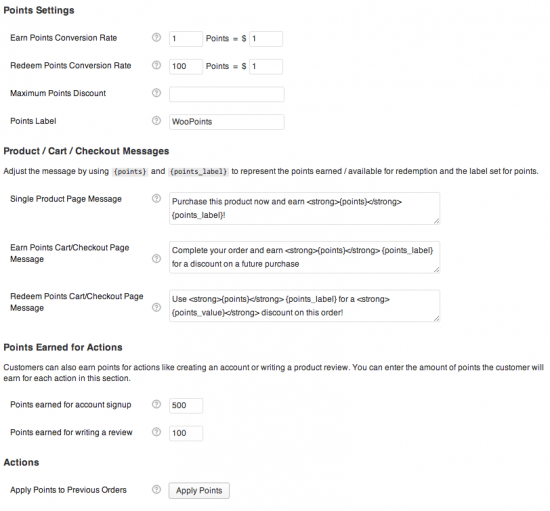Click help icon for Redeem Points Cart/Checkout Message
Viewport: 550px width, 511px height.
156,307
